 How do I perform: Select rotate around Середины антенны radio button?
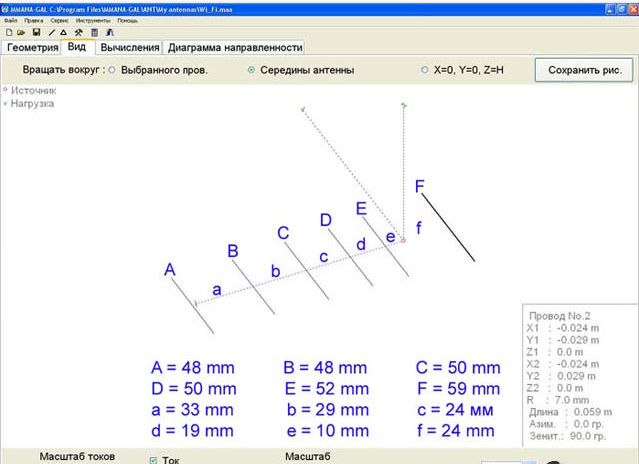251,70
